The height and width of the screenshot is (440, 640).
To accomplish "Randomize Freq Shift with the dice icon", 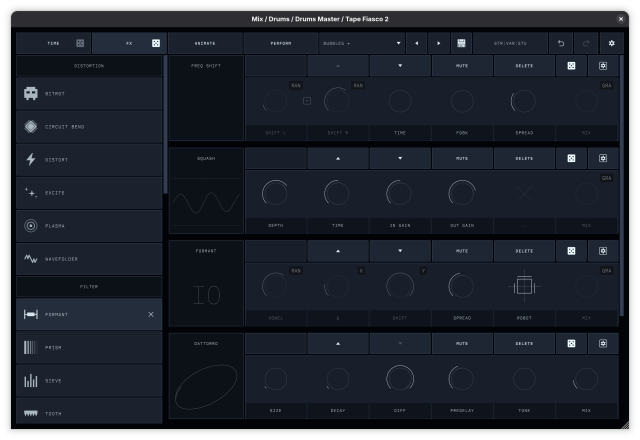I will [571, 66].
